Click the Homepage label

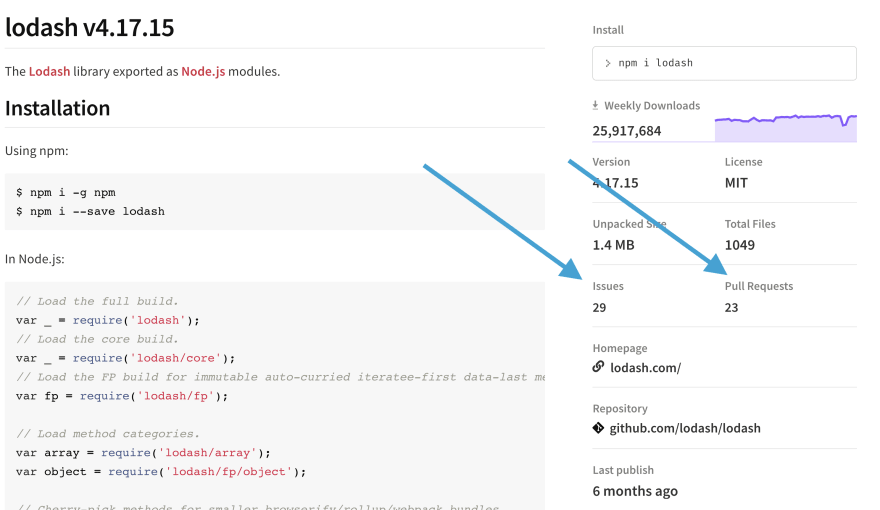pos(620,348)
